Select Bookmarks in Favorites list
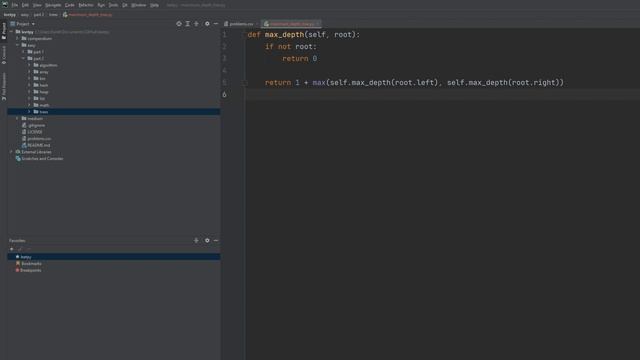Screen dimensions: 640x360 [28, 264]
